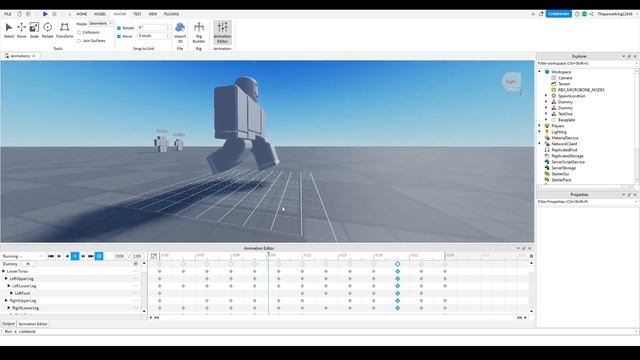This screenshot has height=360, width=640.
Task: Expand the RightUpperLeg track
Action: pyautogui.click(x=6, y=300)
